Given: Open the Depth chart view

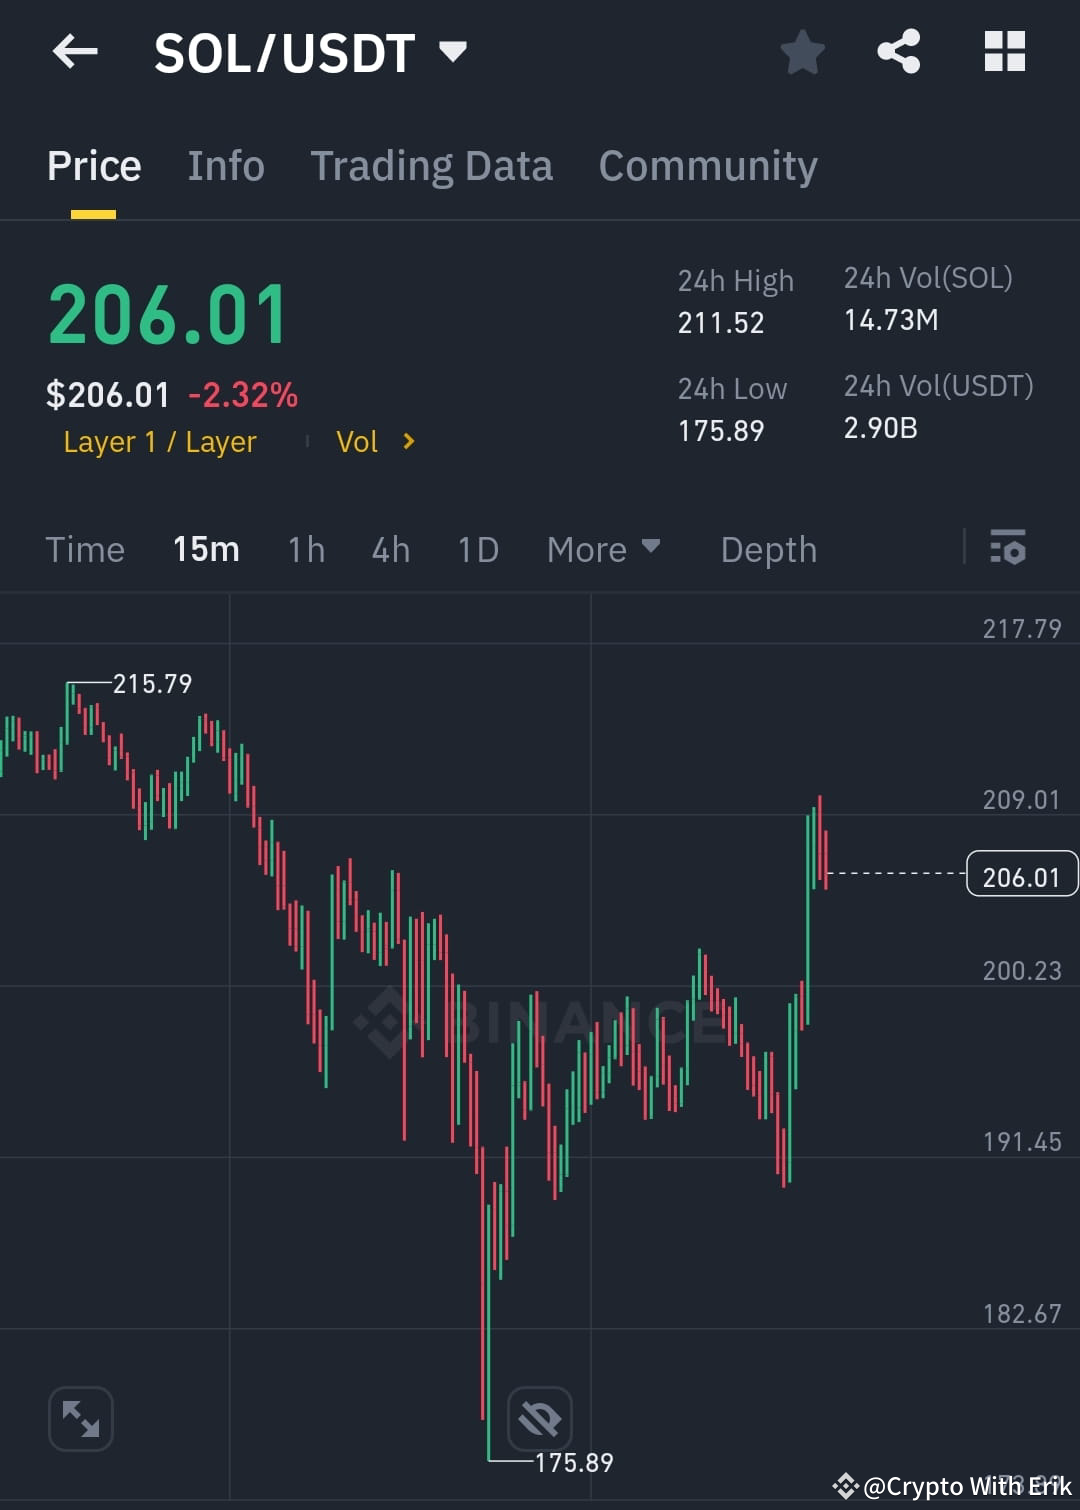Looking at the screenshot, I should 768,549.
